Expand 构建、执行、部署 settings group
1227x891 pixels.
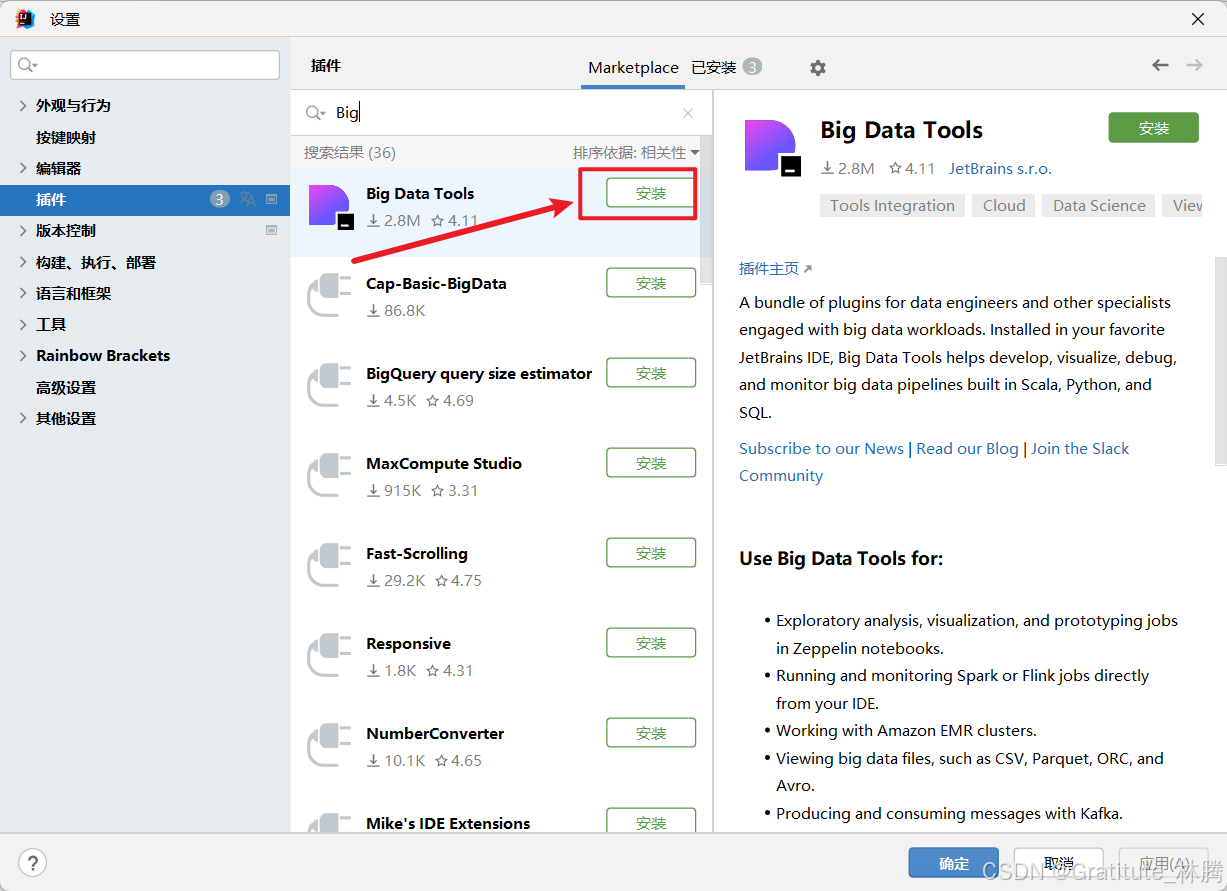point(23,262)
